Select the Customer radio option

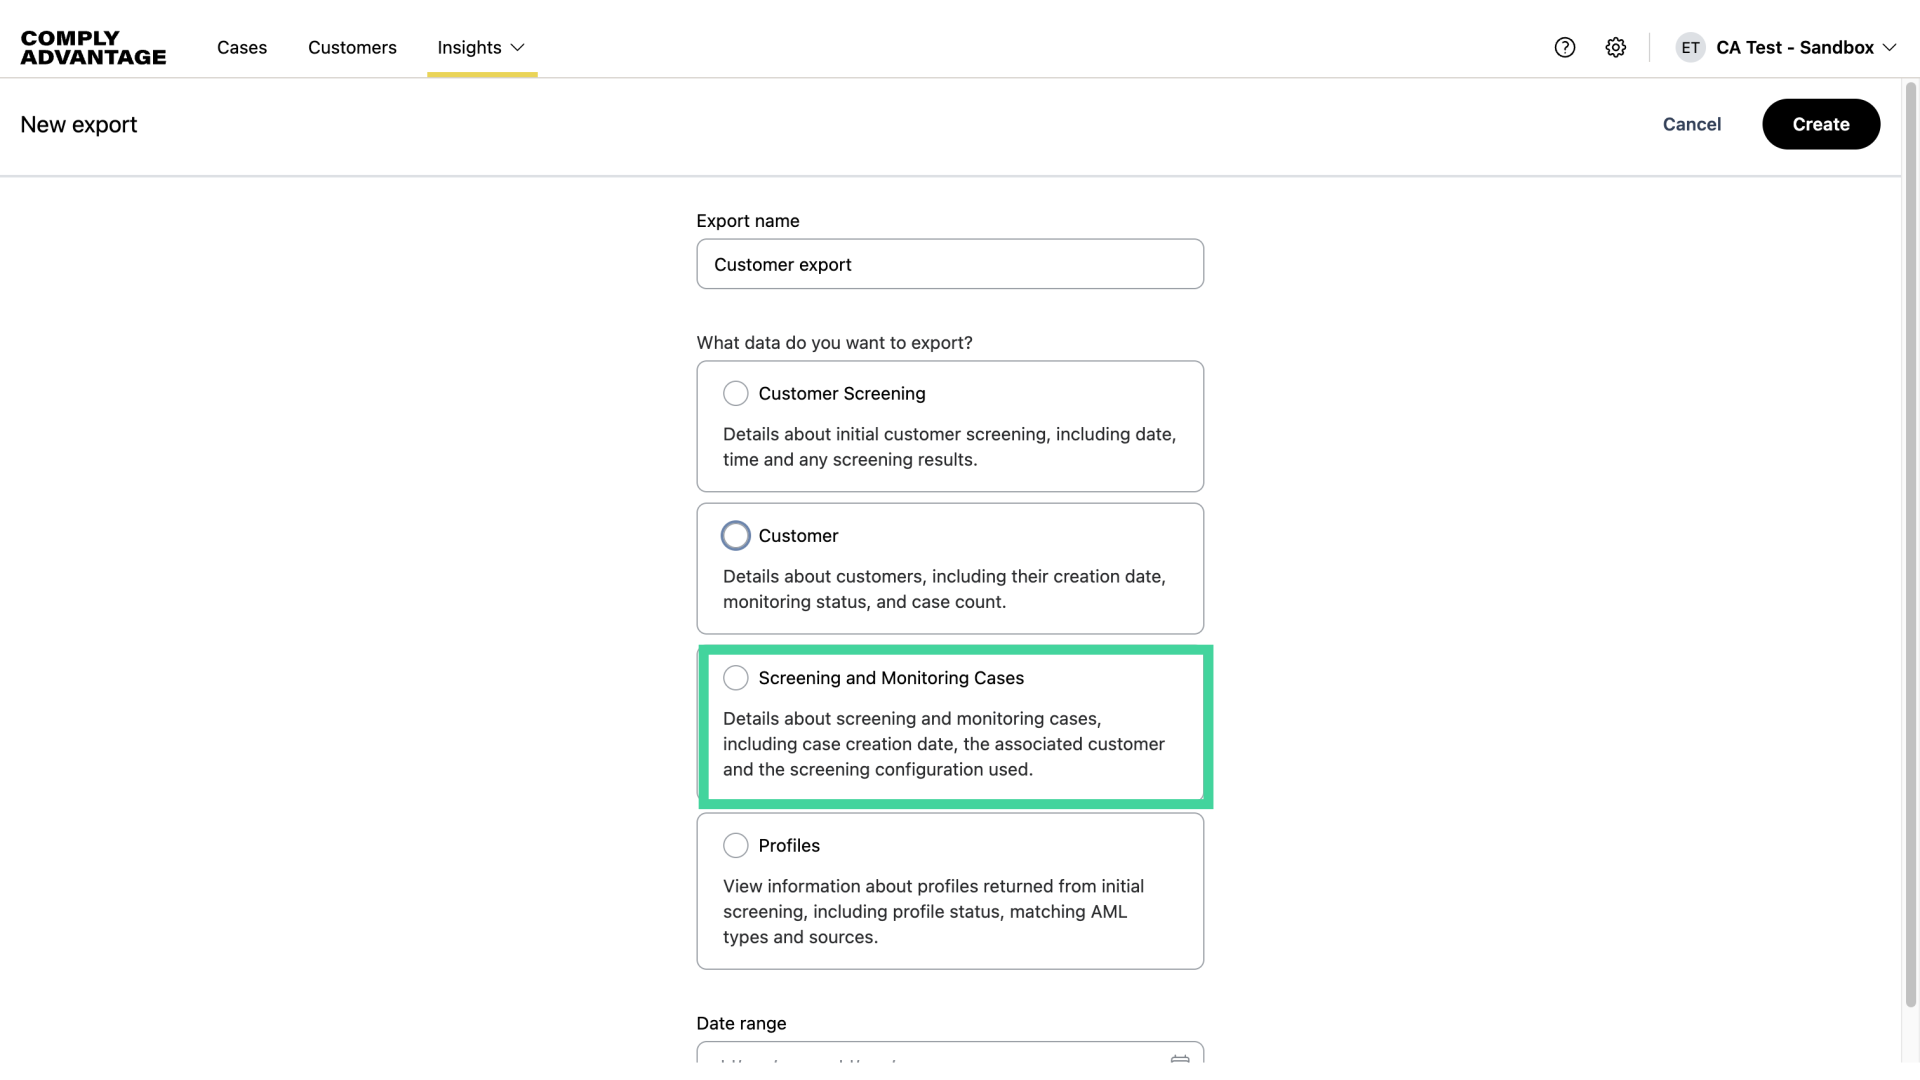735,536
